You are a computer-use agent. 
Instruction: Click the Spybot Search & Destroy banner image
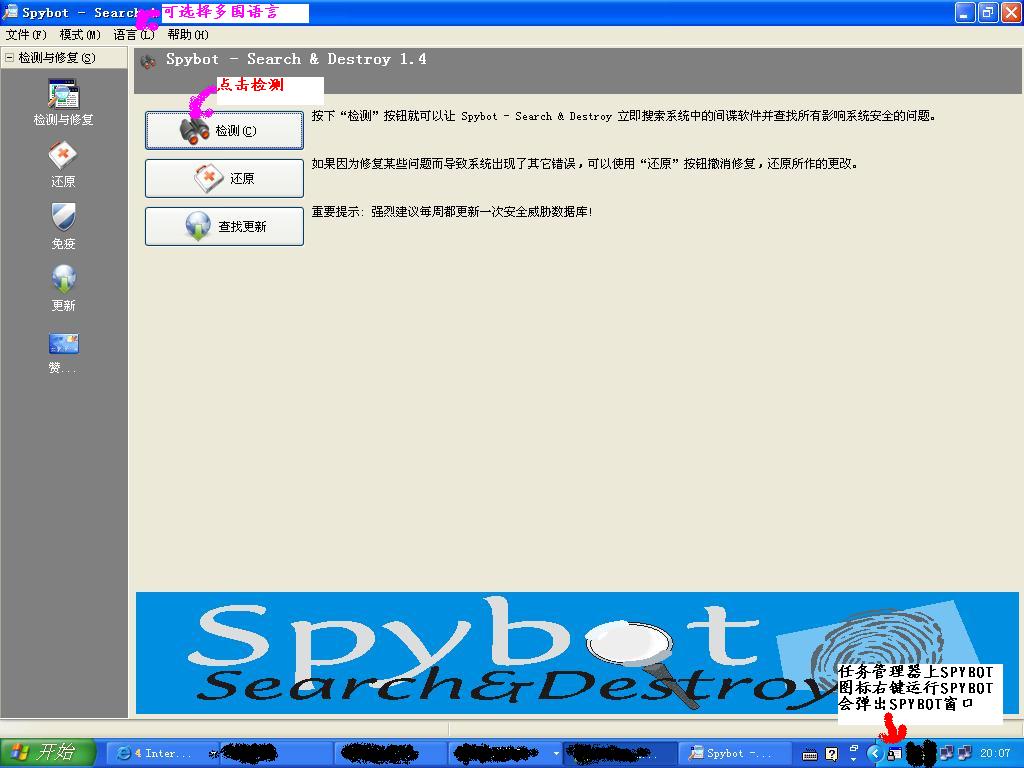click(577, 652)
